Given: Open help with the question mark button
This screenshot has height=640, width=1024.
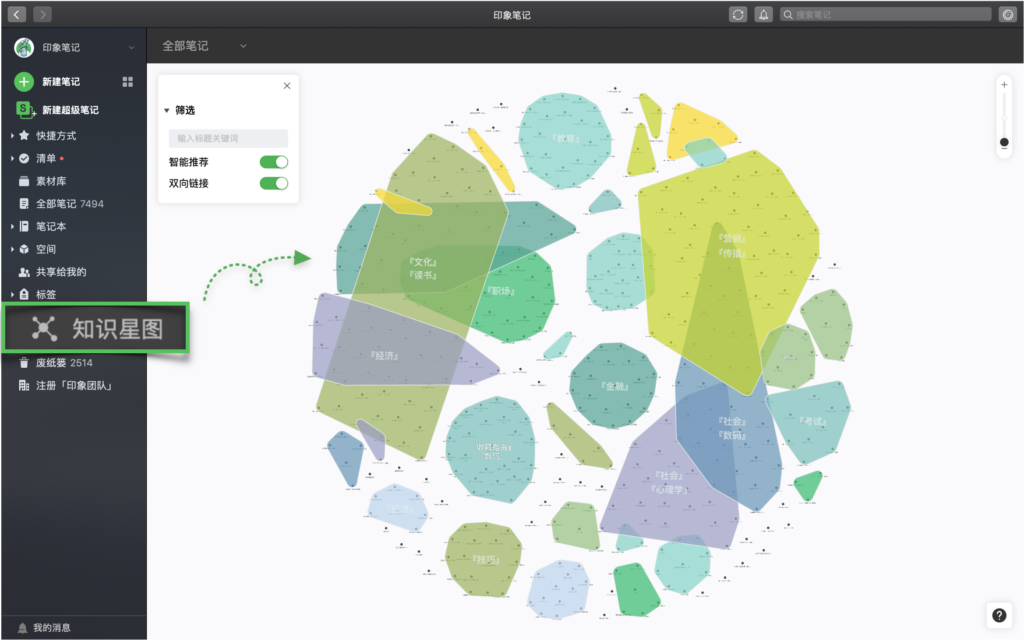Looking at the screenshot, I should coord(999,615).
